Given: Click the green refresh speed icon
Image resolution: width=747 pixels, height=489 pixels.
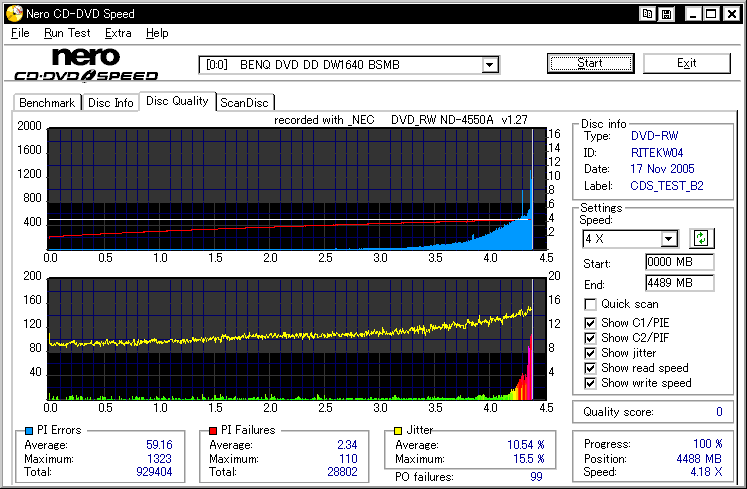Looking at the screenshot, I should coord(702,238).
